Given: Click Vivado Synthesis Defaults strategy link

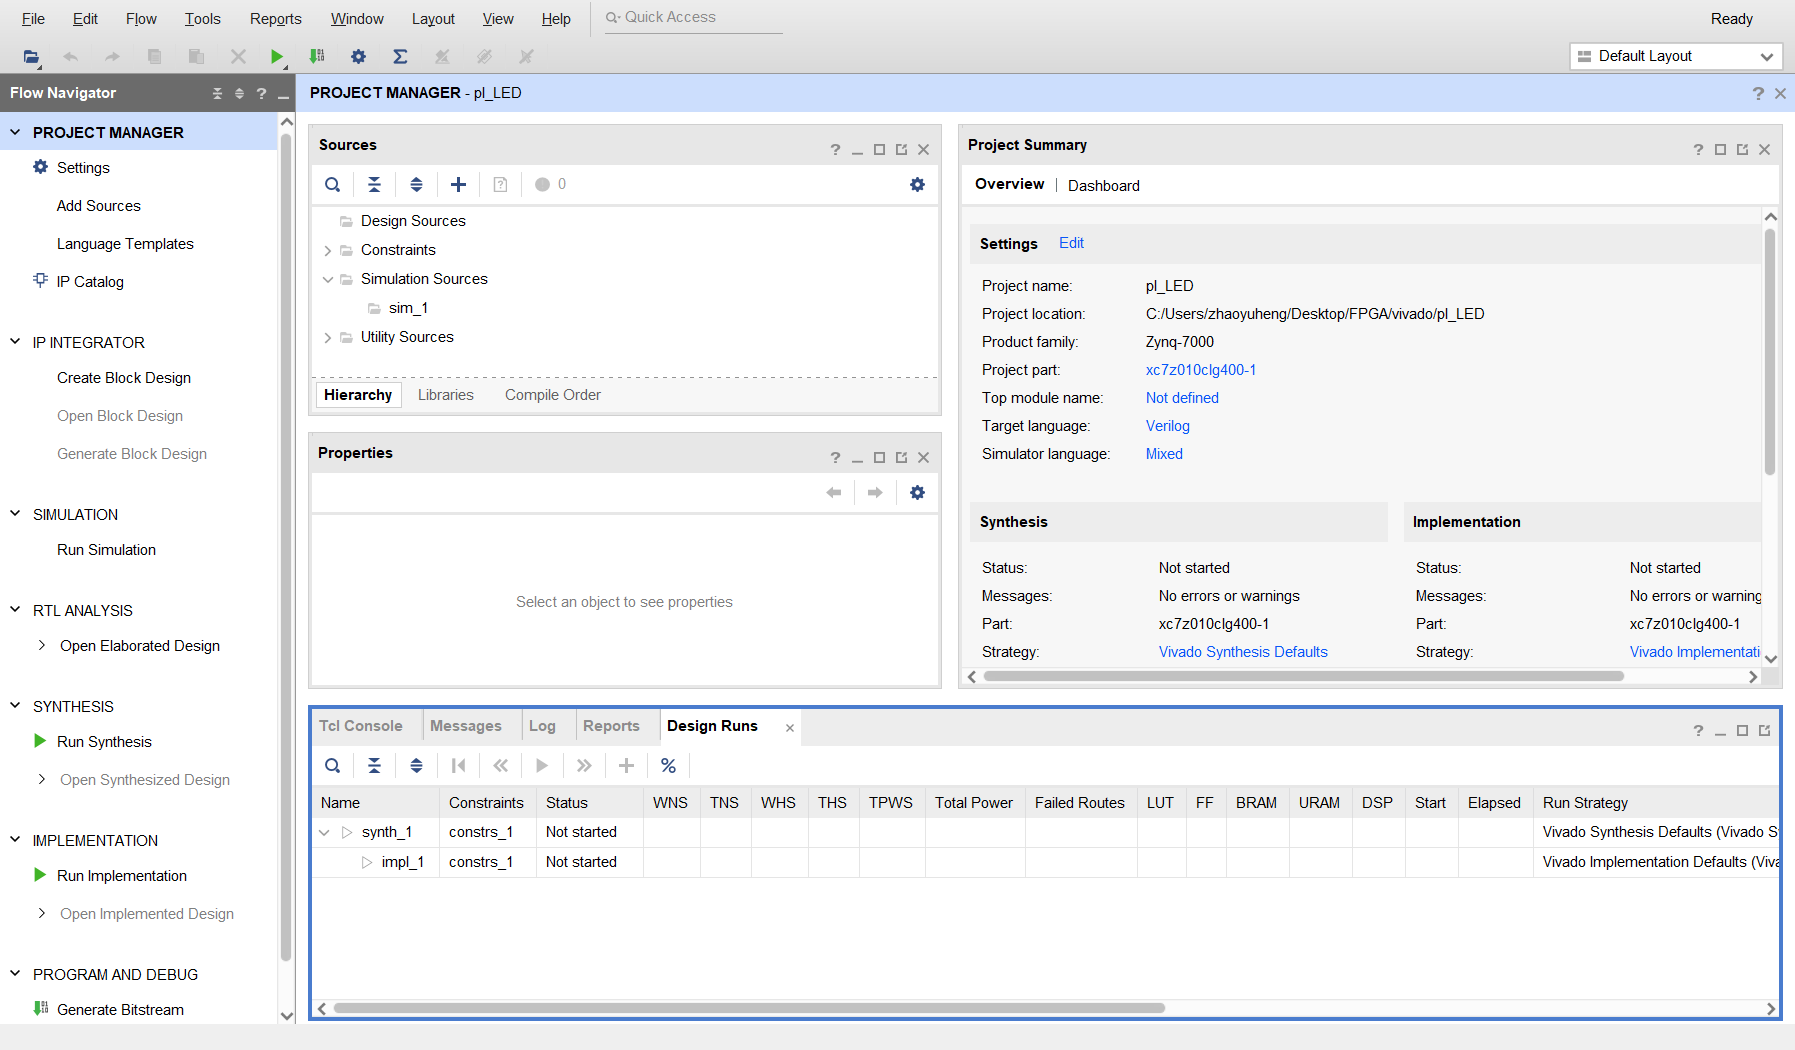Looking at the screenshot, I should click(x=1243, y=652).
